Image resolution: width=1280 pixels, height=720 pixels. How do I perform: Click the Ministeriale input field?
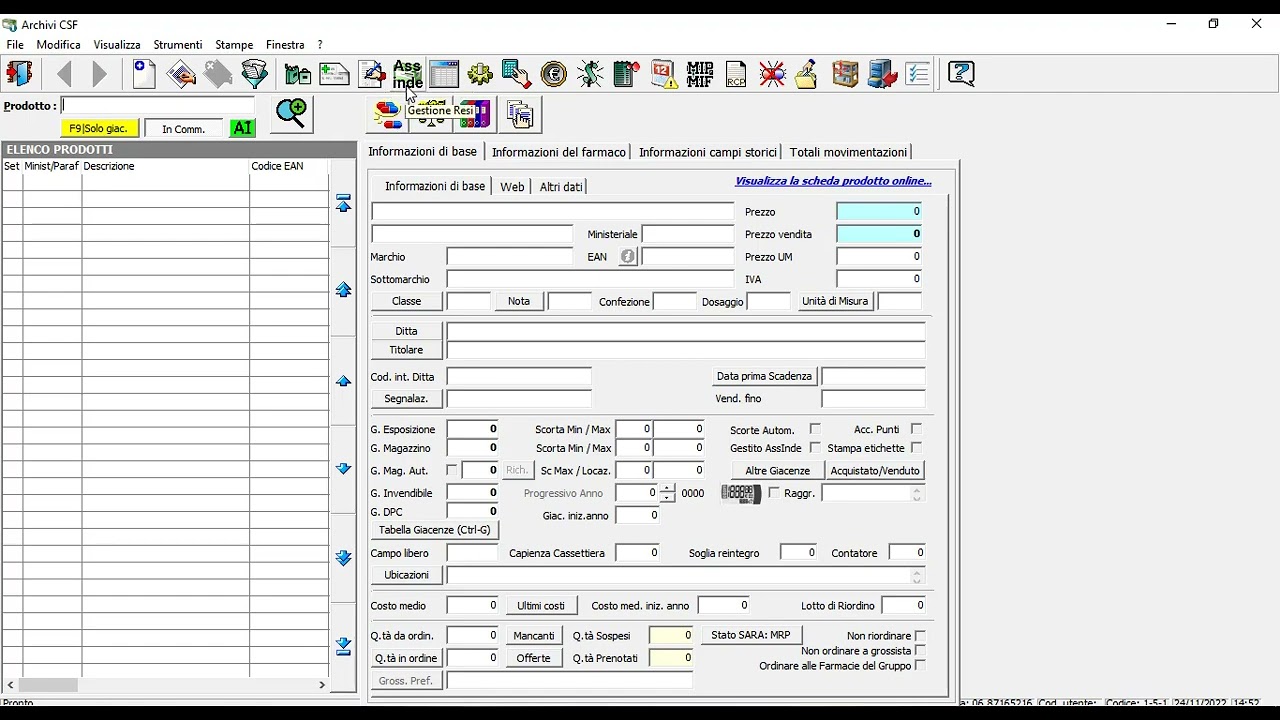688,234
